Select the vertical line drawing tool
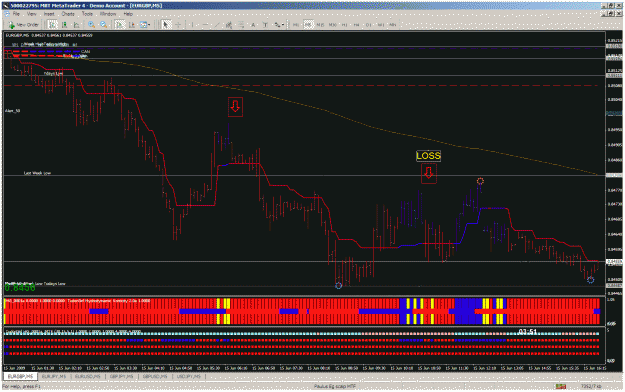 click(x=192, y=25)
